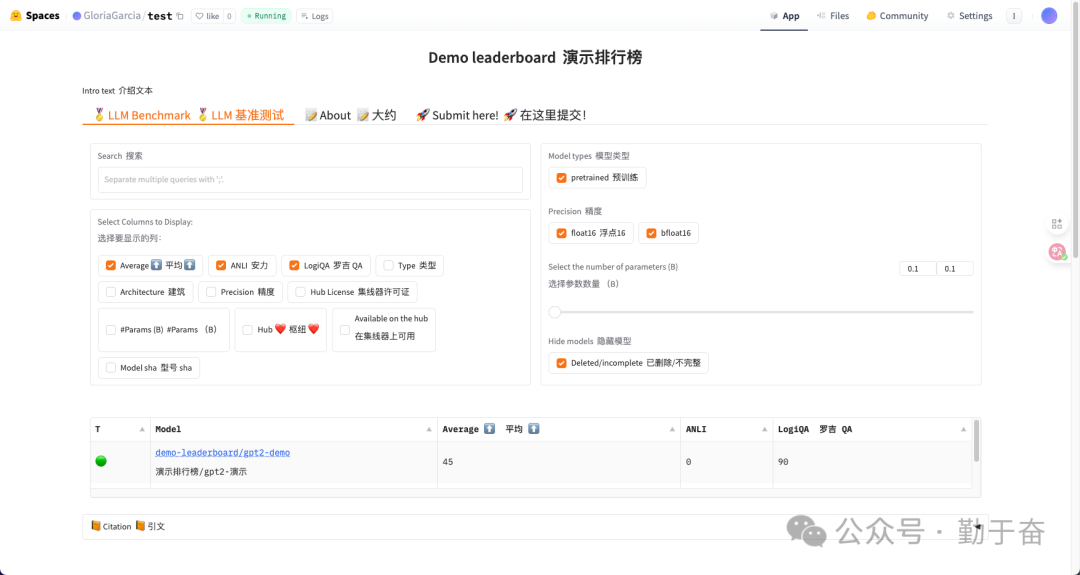Click the QR grid icon on right edge
The height and width of the screenshot is (575, 1080).
pos(1057,224)
